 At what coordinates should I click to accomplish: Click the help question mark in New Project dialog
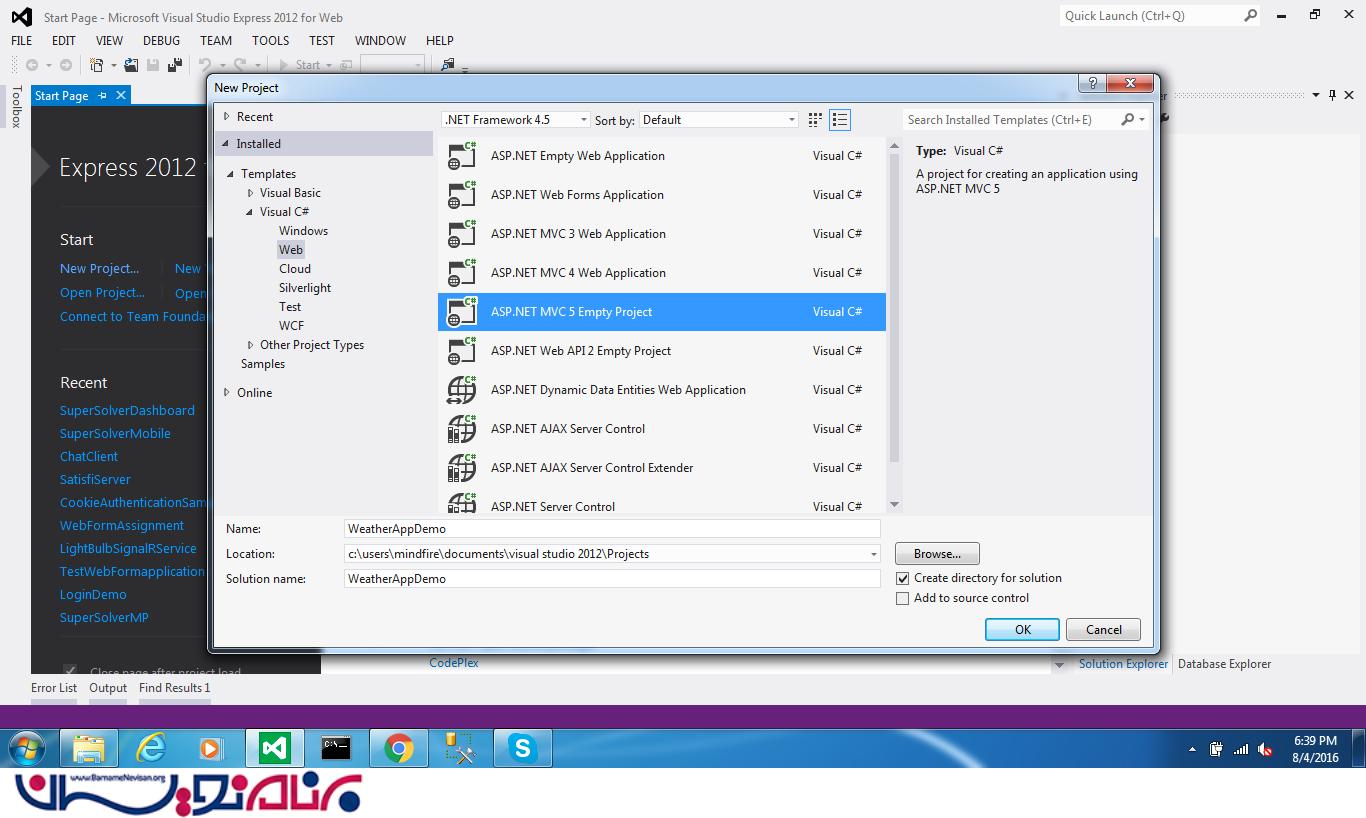[1093, 84]
